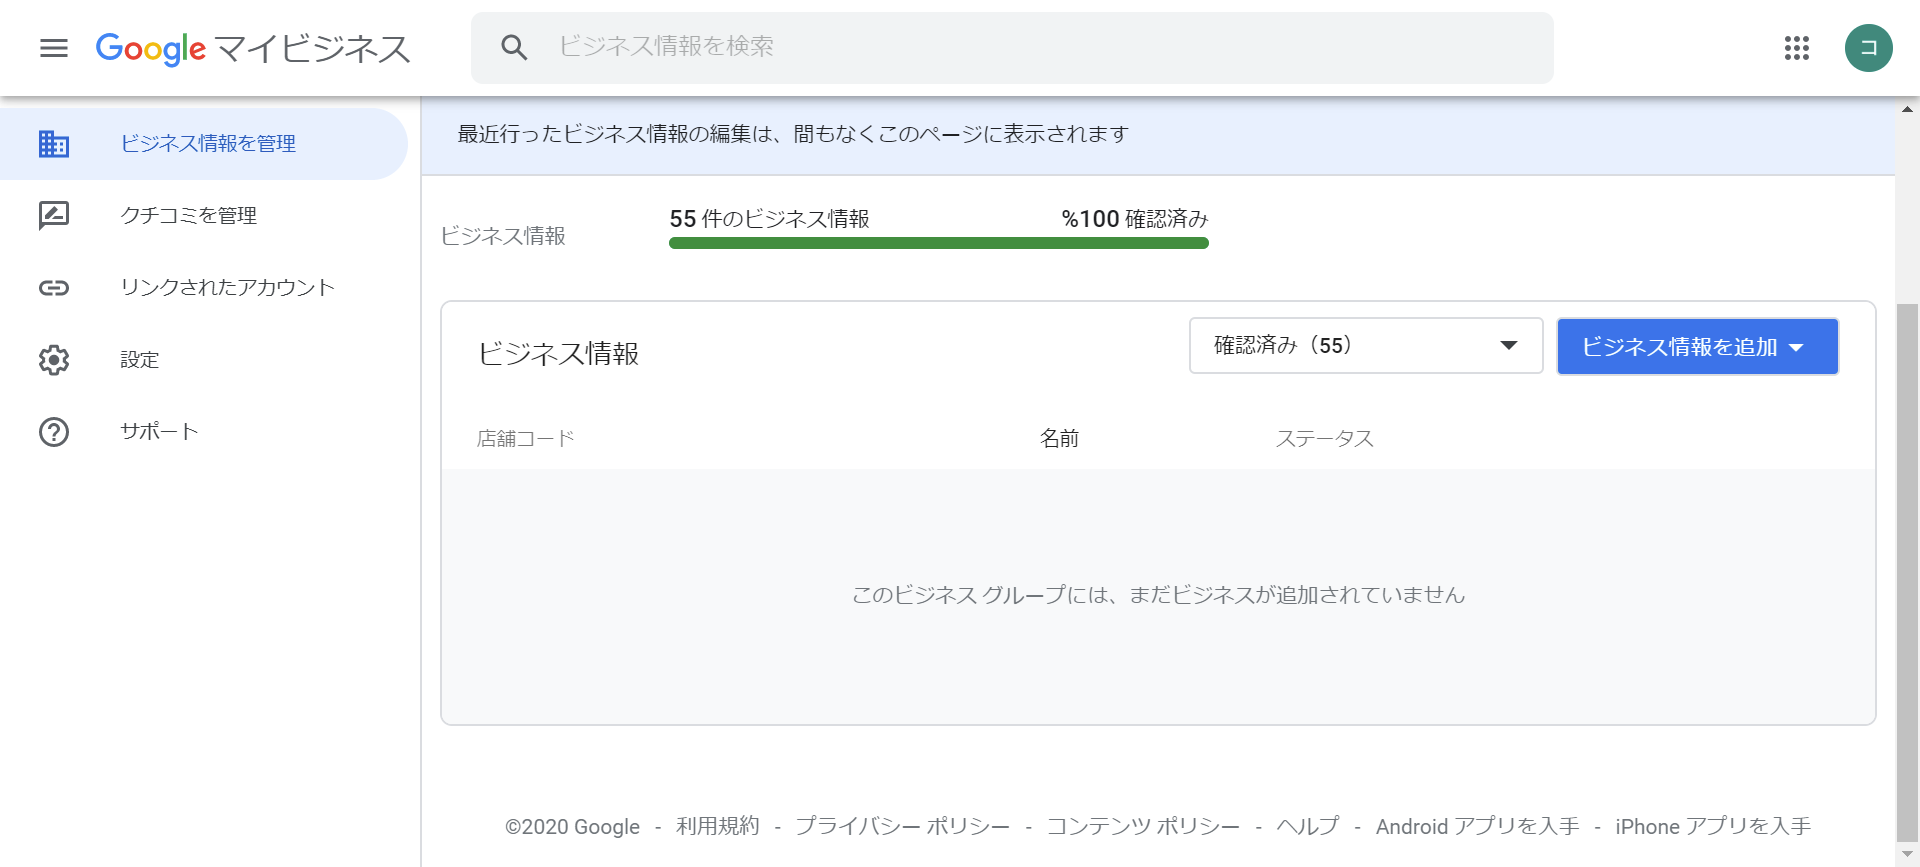Open the コンテンツ ポリシー footer link

click(x=1143, y=826)
